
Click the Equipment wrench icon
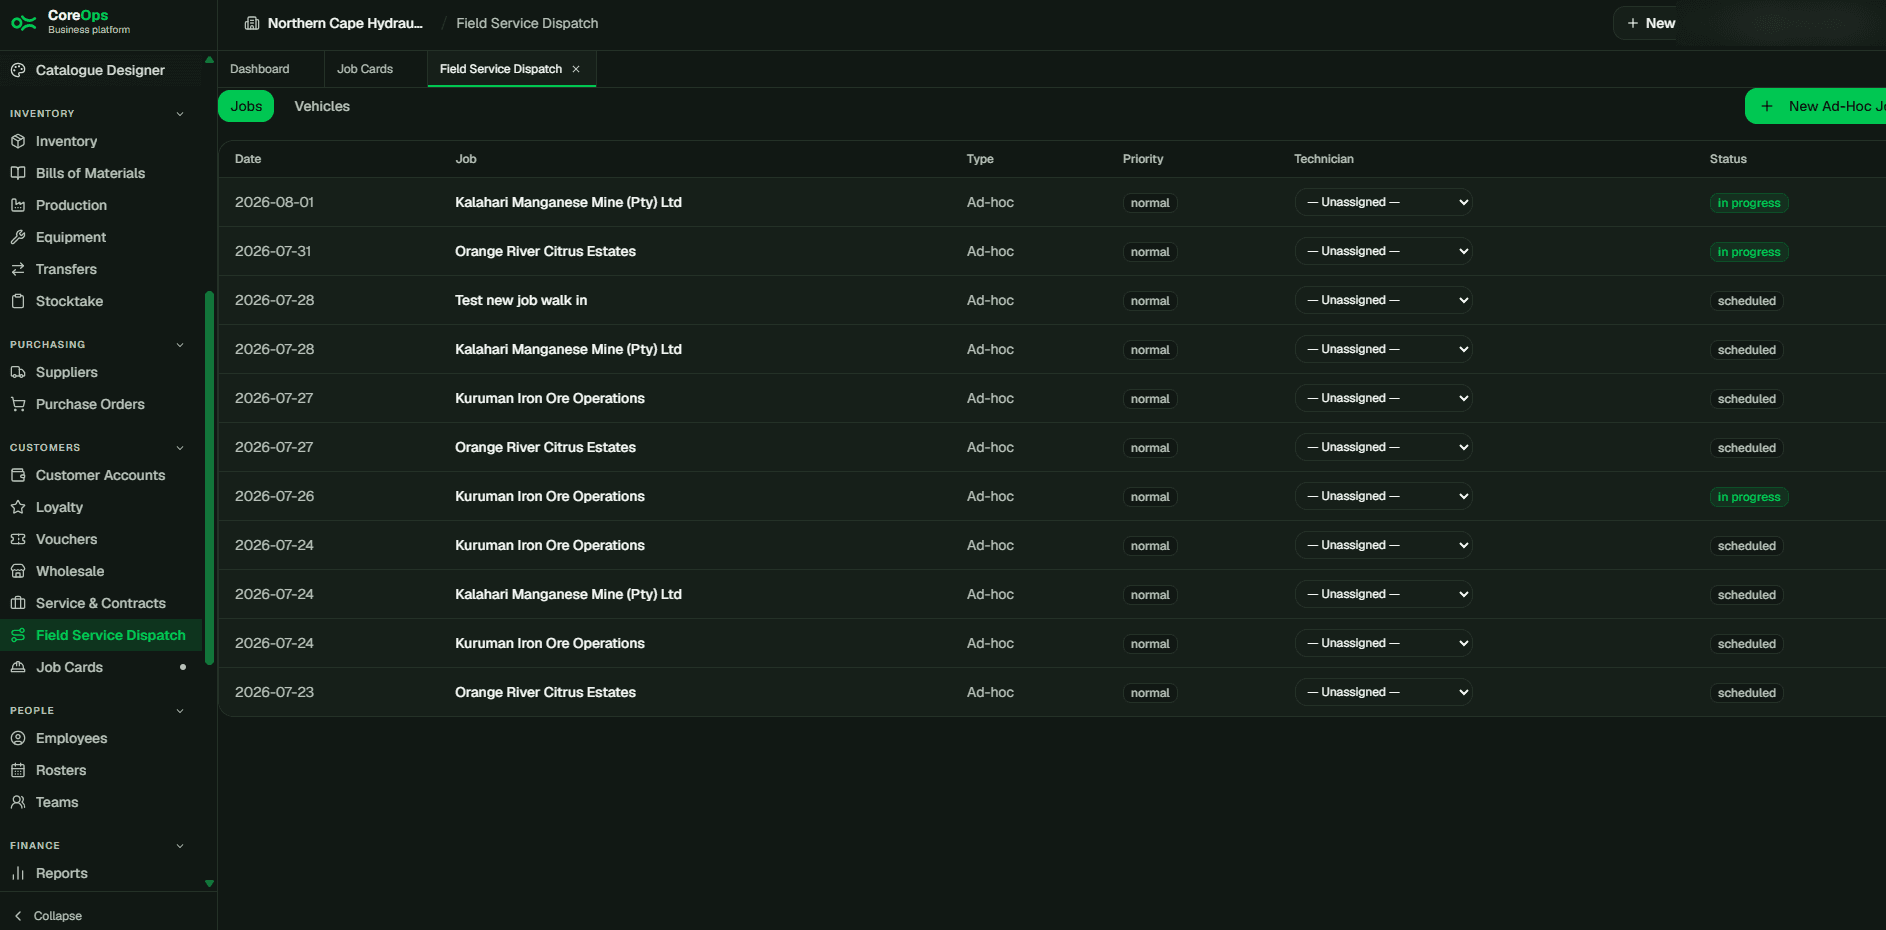point(18,237)
